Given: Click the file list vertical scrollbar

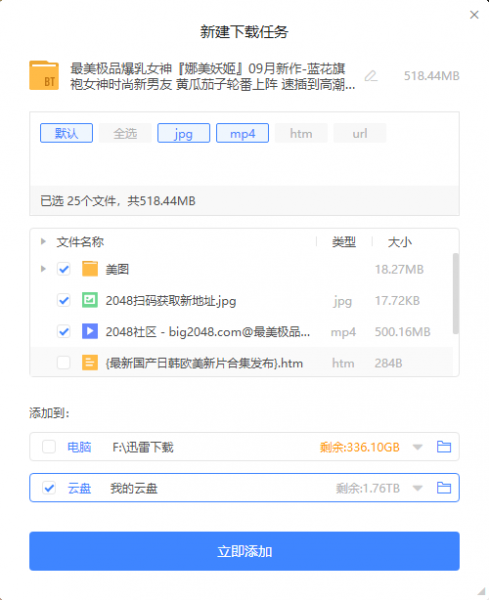Looking at the screenshot, I should (456, 293).
